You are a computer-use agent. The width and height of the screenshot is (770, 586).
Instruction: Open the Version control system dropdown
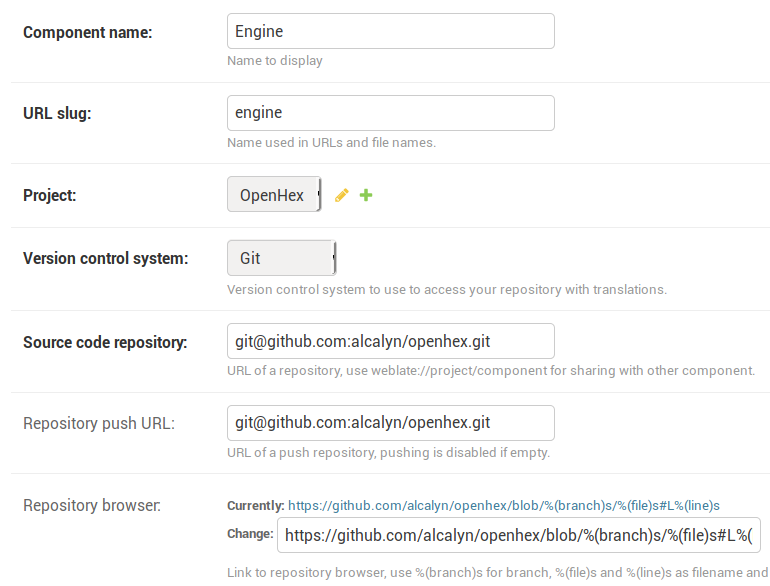coord(281,258)
